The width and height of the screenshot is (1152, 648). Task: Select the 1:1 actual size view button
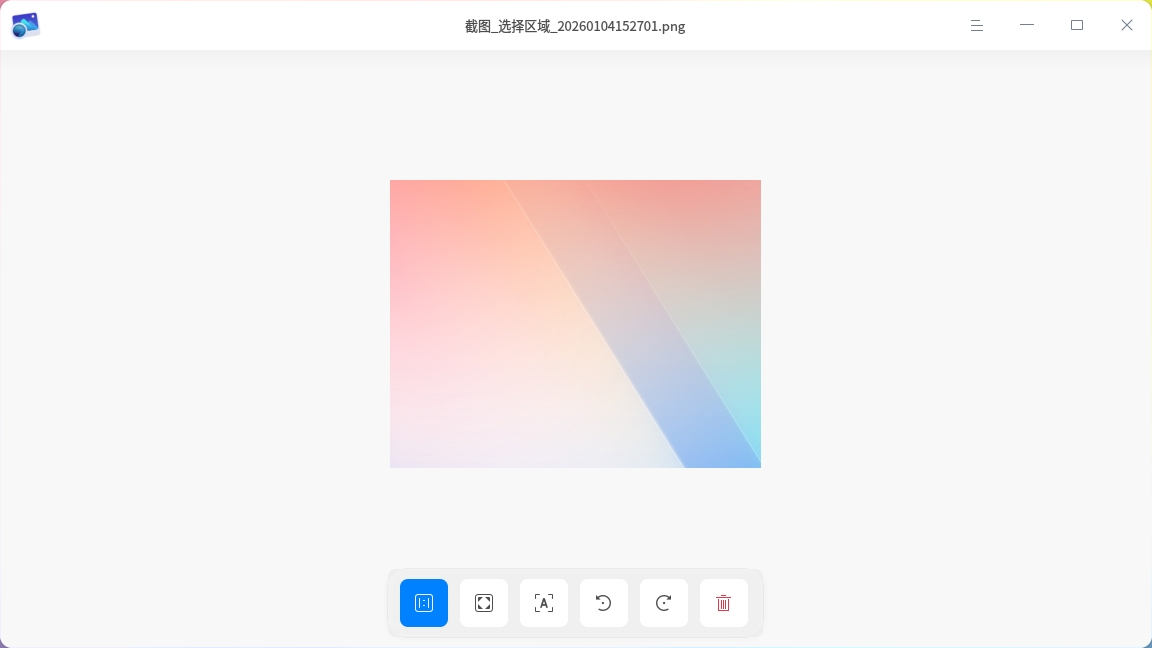424,603
